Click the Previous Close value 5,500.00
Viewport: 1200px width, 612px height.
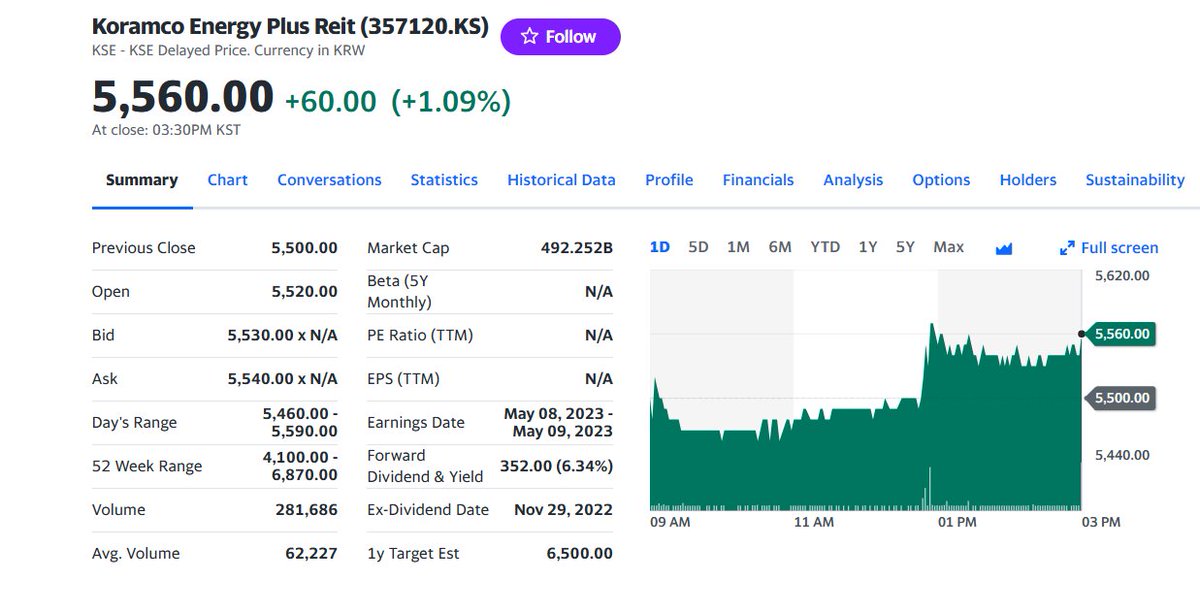(304, 248)
